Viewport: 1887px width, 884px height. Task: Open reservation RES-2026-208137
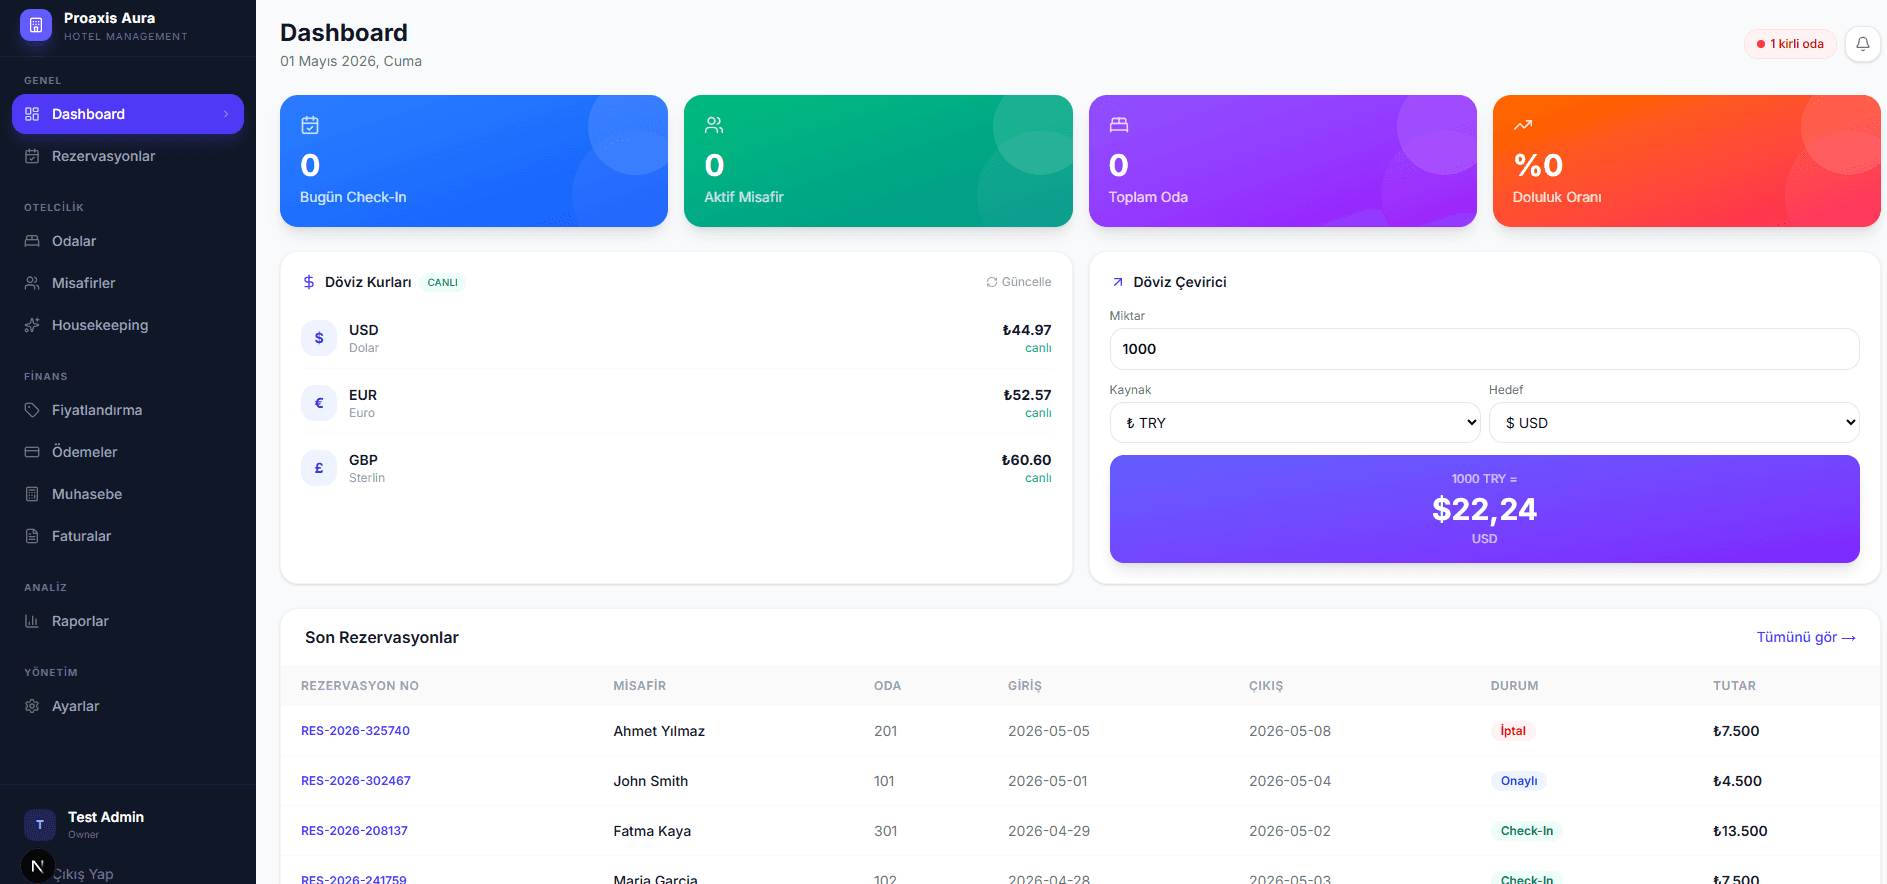(x=354, y=831)
